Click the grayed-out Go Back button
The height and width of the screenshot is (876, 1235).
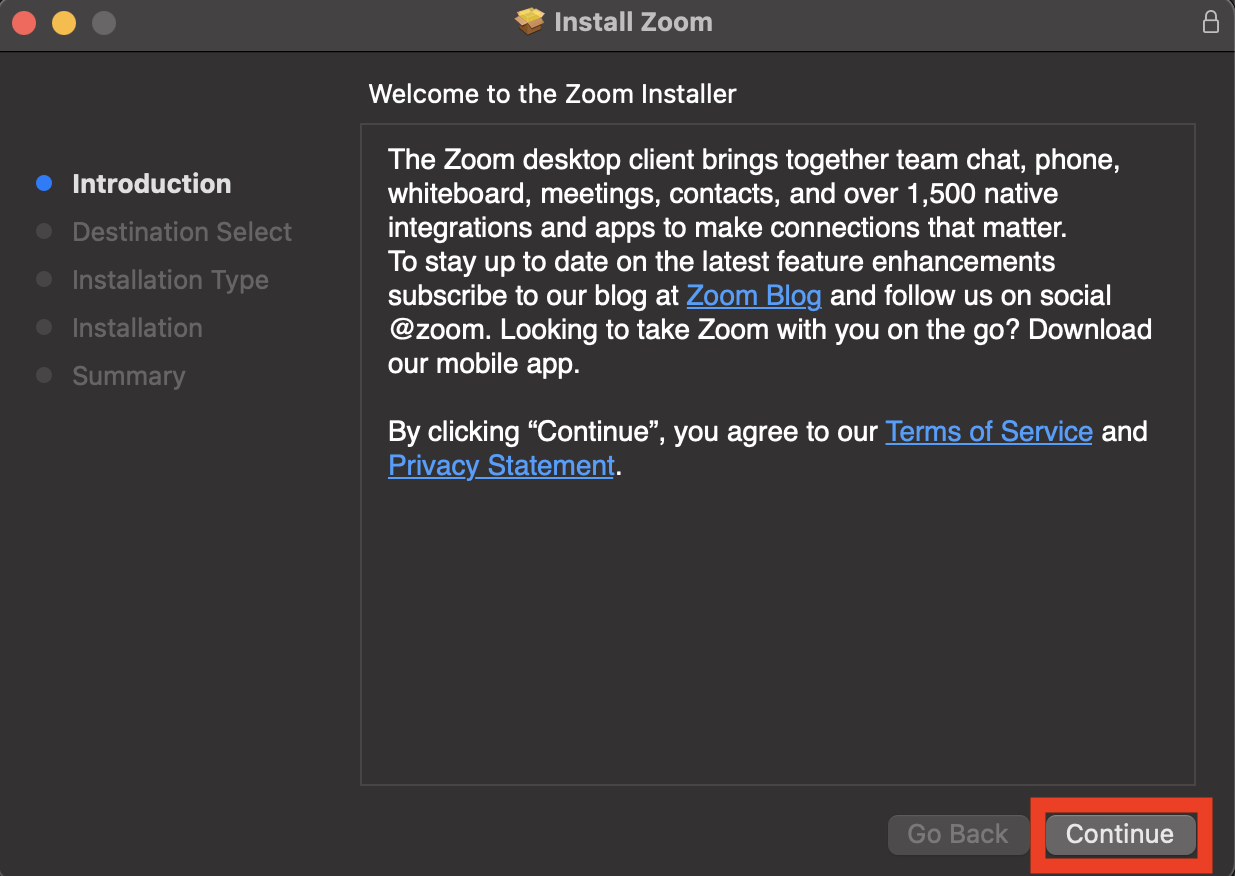coord(958,834)
